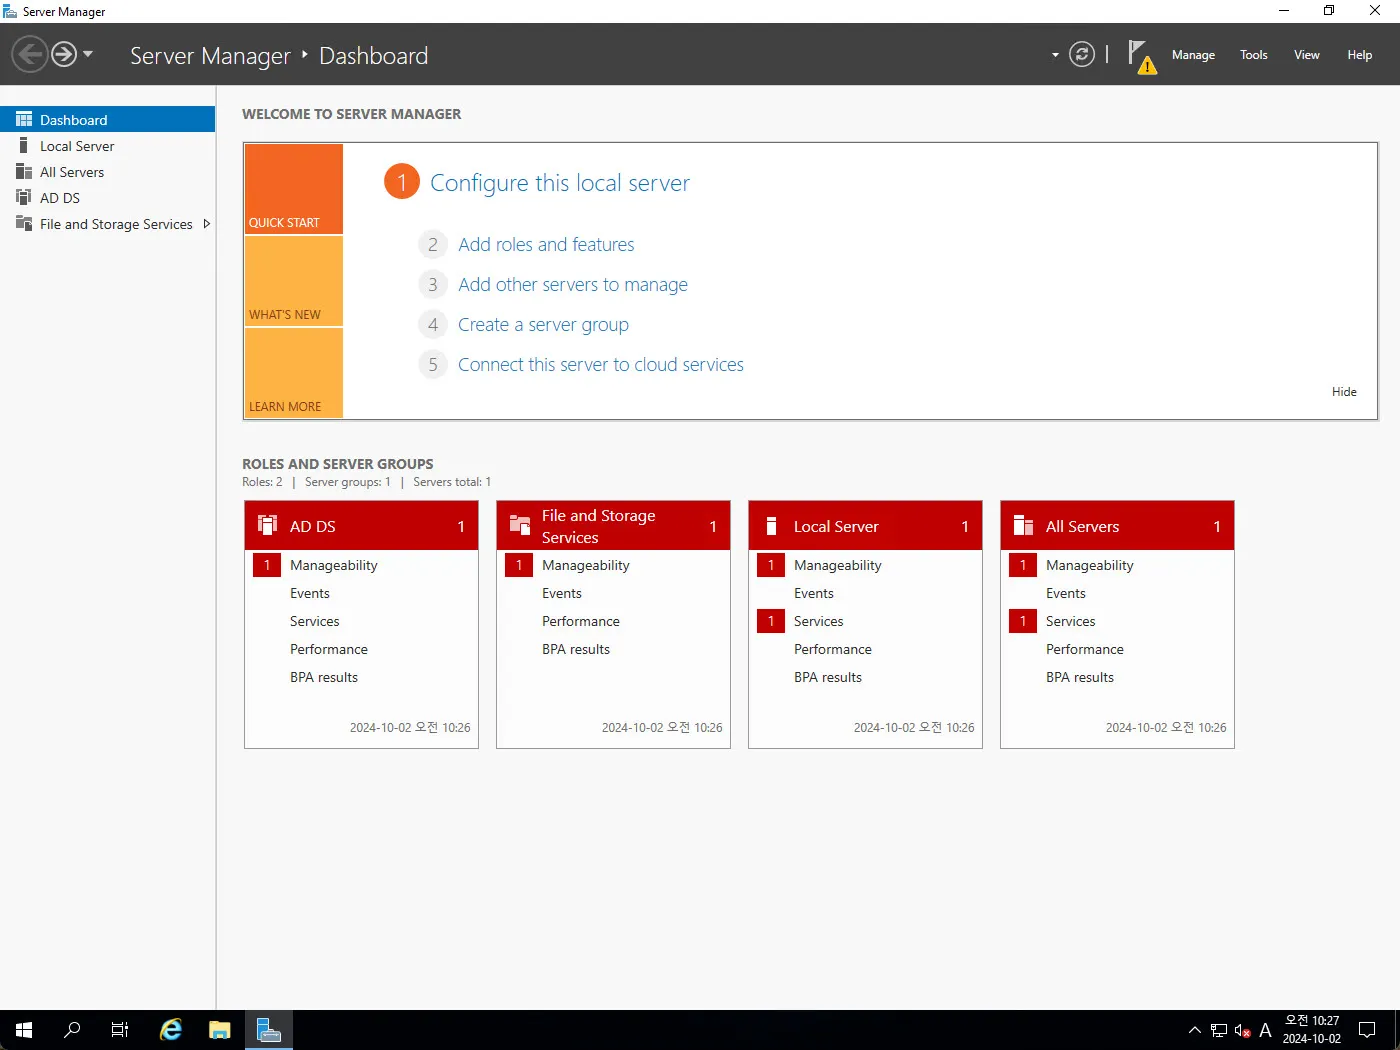Select the WHAT'S NEW orange tab

point(294,282)
